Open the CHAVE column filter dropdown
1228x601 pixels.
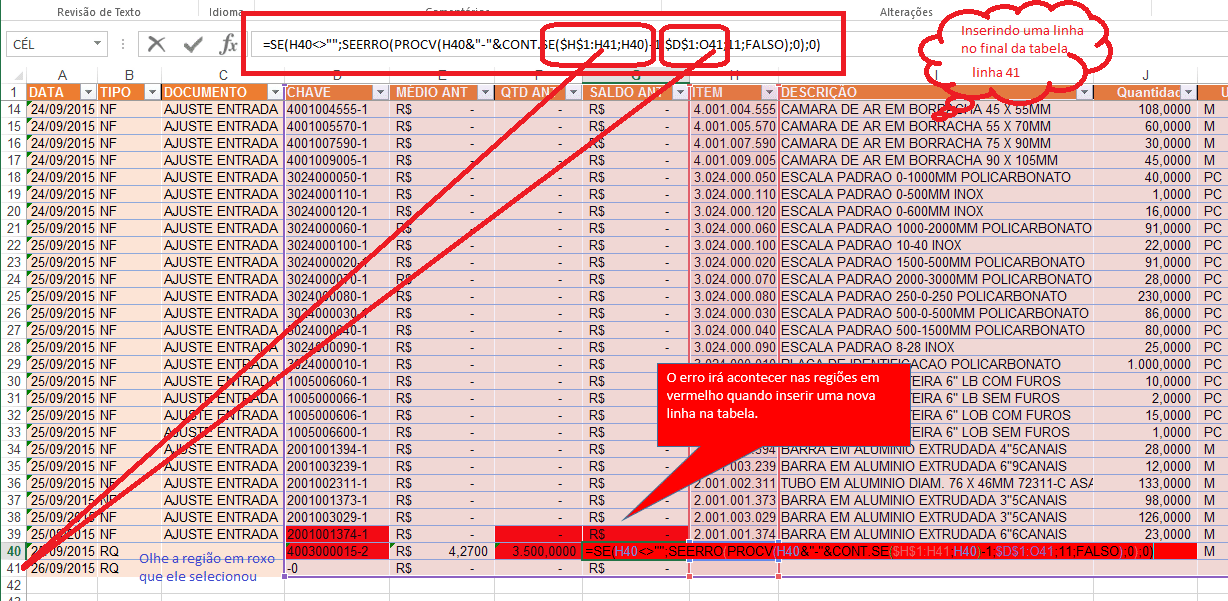(380, 92)
